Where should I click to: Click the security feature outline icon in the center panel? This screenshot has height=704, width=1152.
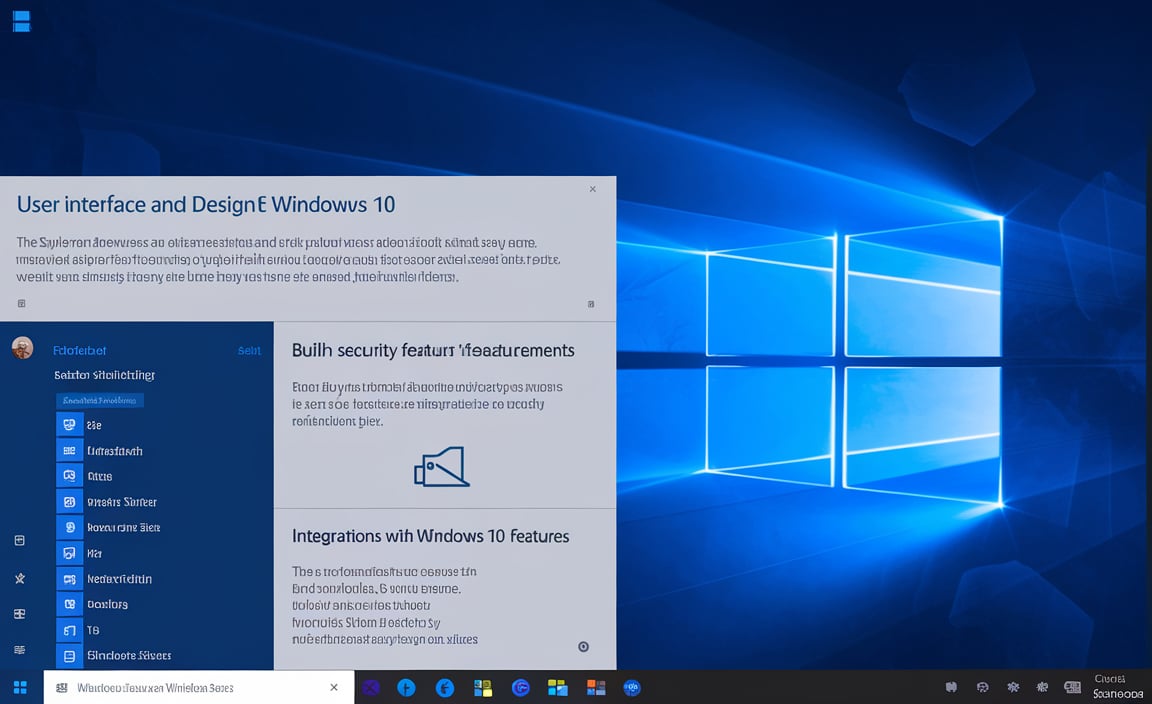(441, 467)
